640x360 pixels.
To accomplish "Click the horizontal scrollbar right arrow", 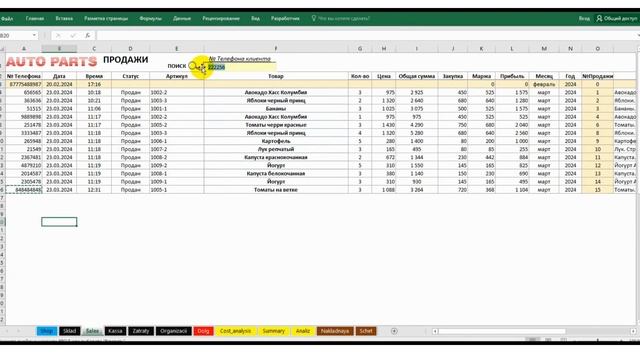I will (x=633, y=331).
